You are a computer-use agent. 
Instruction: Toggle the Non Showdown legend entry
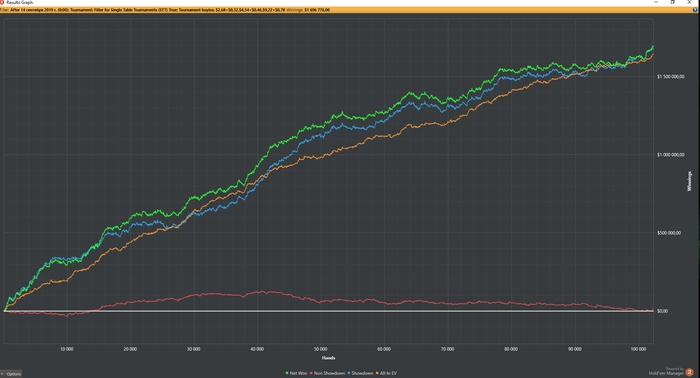[327, 373]
